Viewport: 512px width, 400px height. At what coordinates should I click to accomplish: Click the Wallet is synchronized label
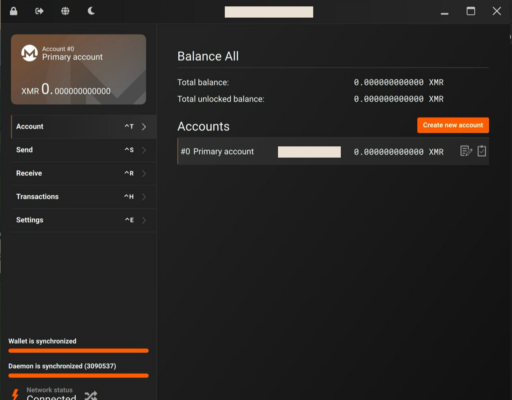point(42,341)
